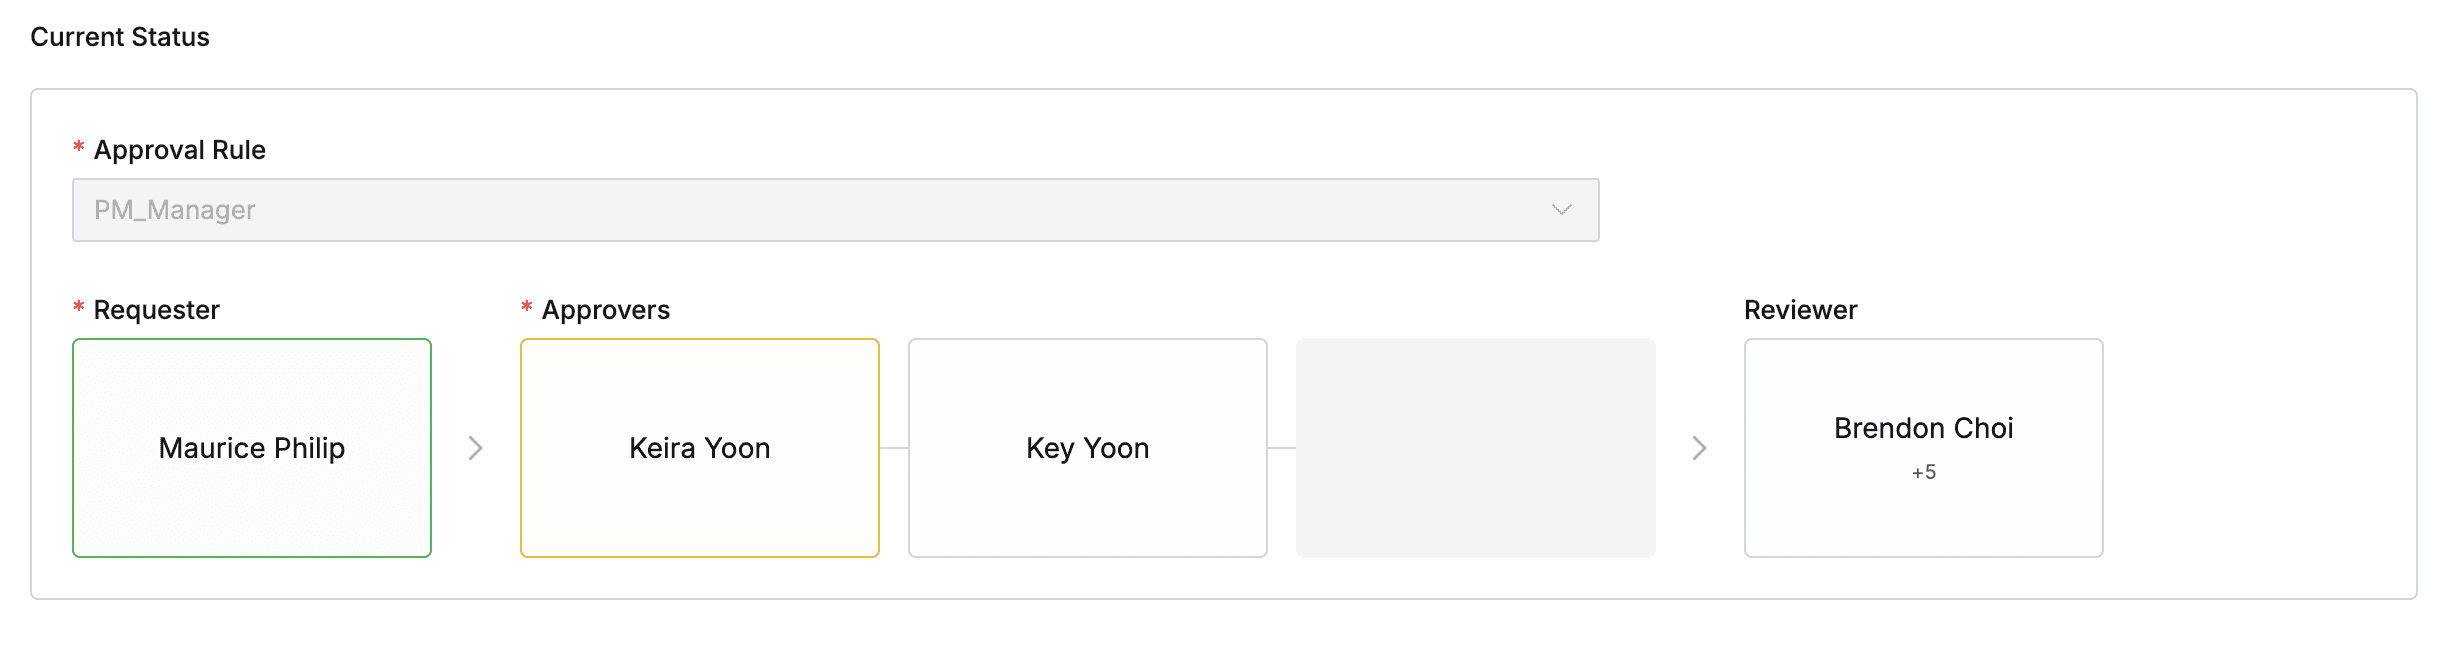Image resolution: width=2456 pixels, height=650 pixels.
Task: Select the Keira Yoon approver card
Action: point(699,449)
